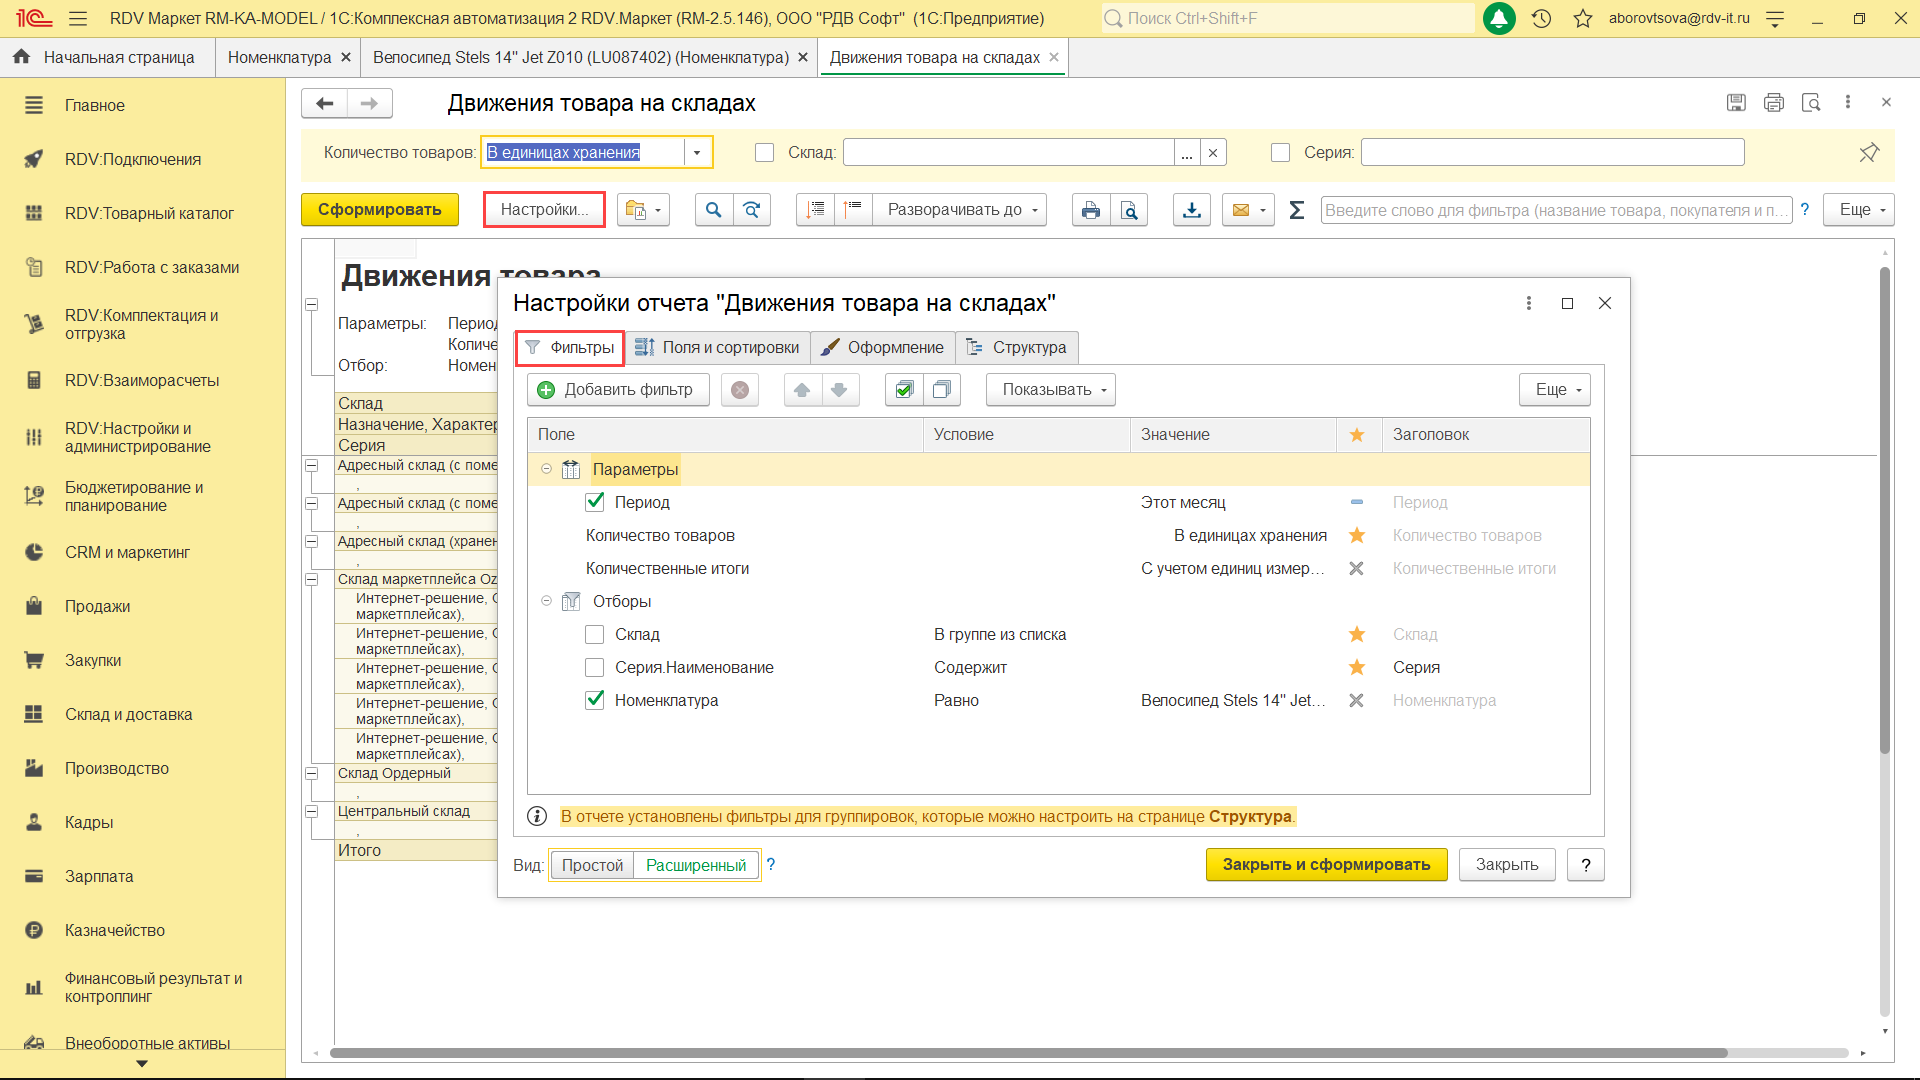Viewport: 1920px width, 1080px height.
Task: Collapse the Параметры tree group
Action: point(546,469)
